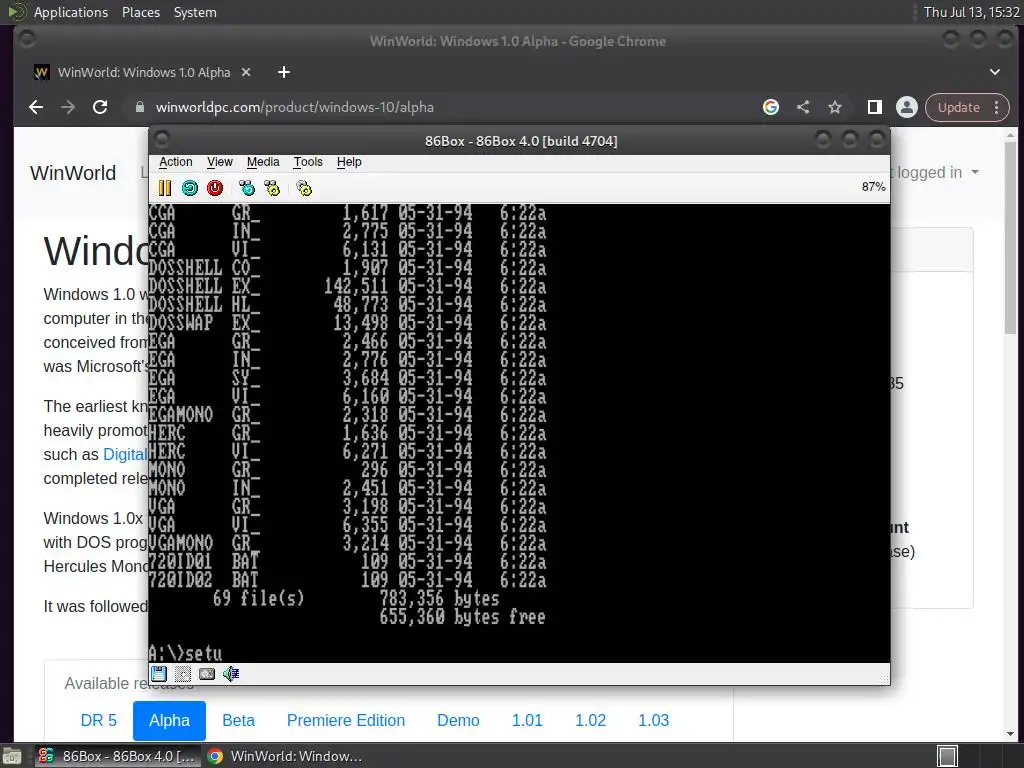This screenshot has width=1024, height=768.
Task: Open the 86Box Action menu
Action: [176, 162]
